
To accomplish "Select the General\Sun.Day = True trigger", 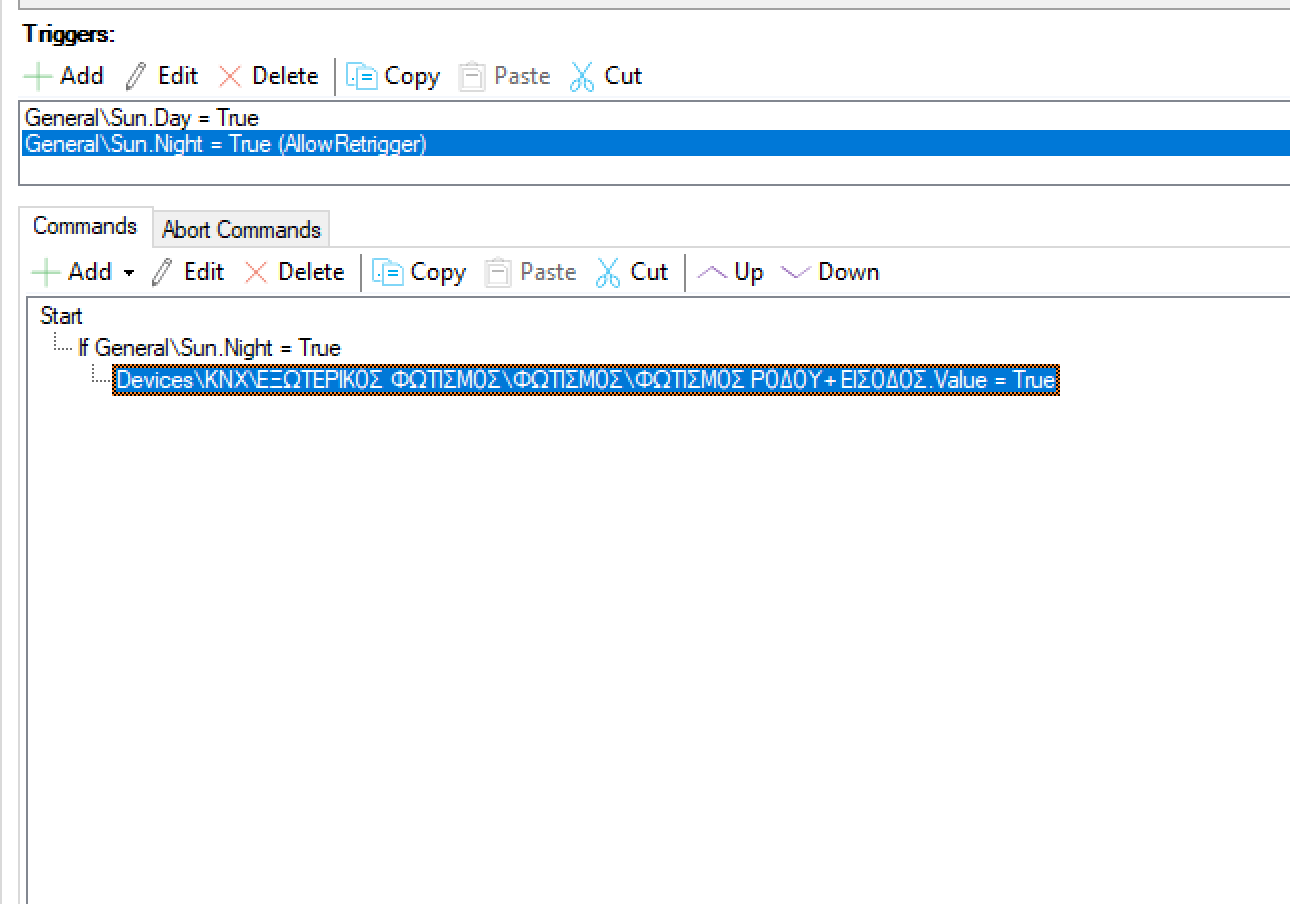I will (141, 118).
